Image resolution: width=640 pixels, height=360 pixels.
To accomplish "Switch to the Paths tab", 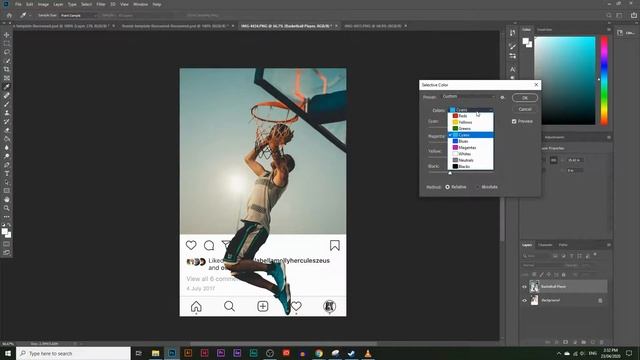I will coord(563,245).
